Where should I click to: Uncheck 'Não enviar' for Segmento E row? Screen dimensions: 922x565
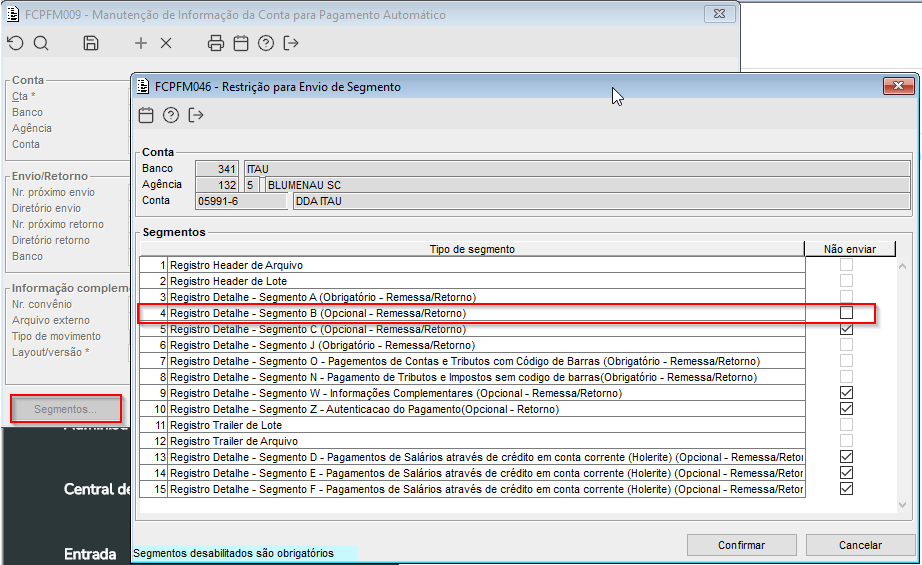846,473
